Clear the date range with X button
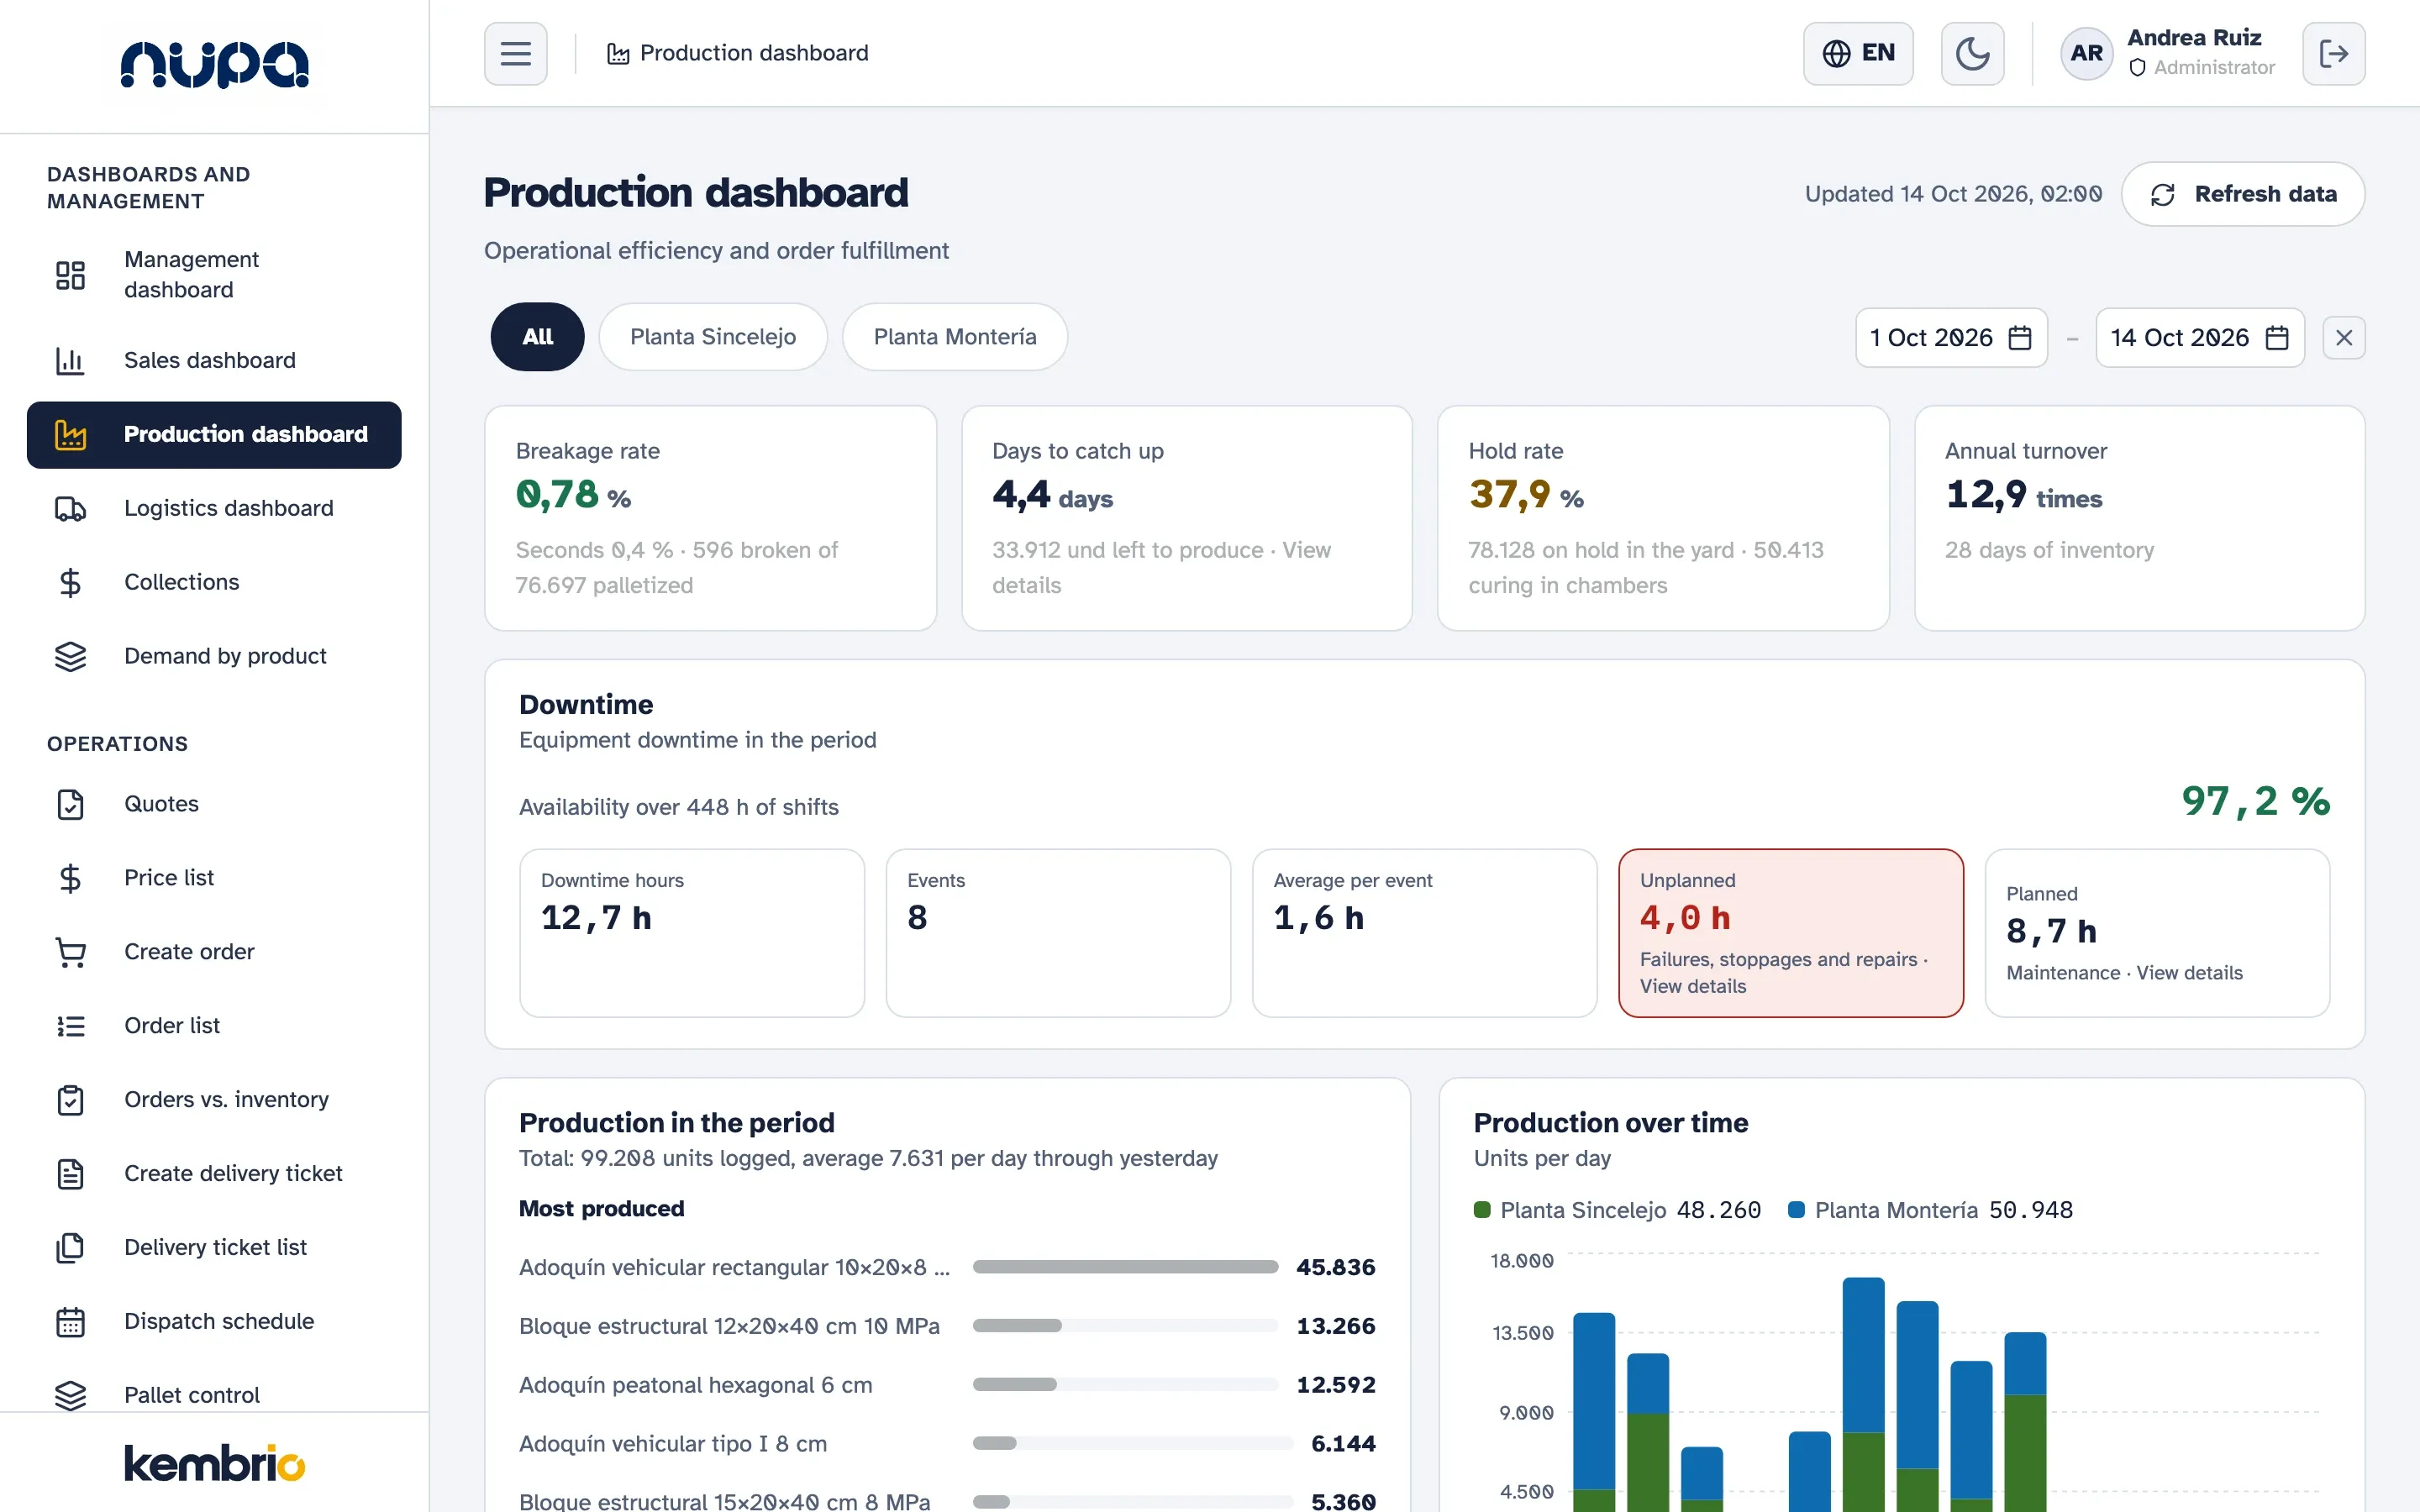This screenshot has width=2420, height=1512. point(2343,338)
